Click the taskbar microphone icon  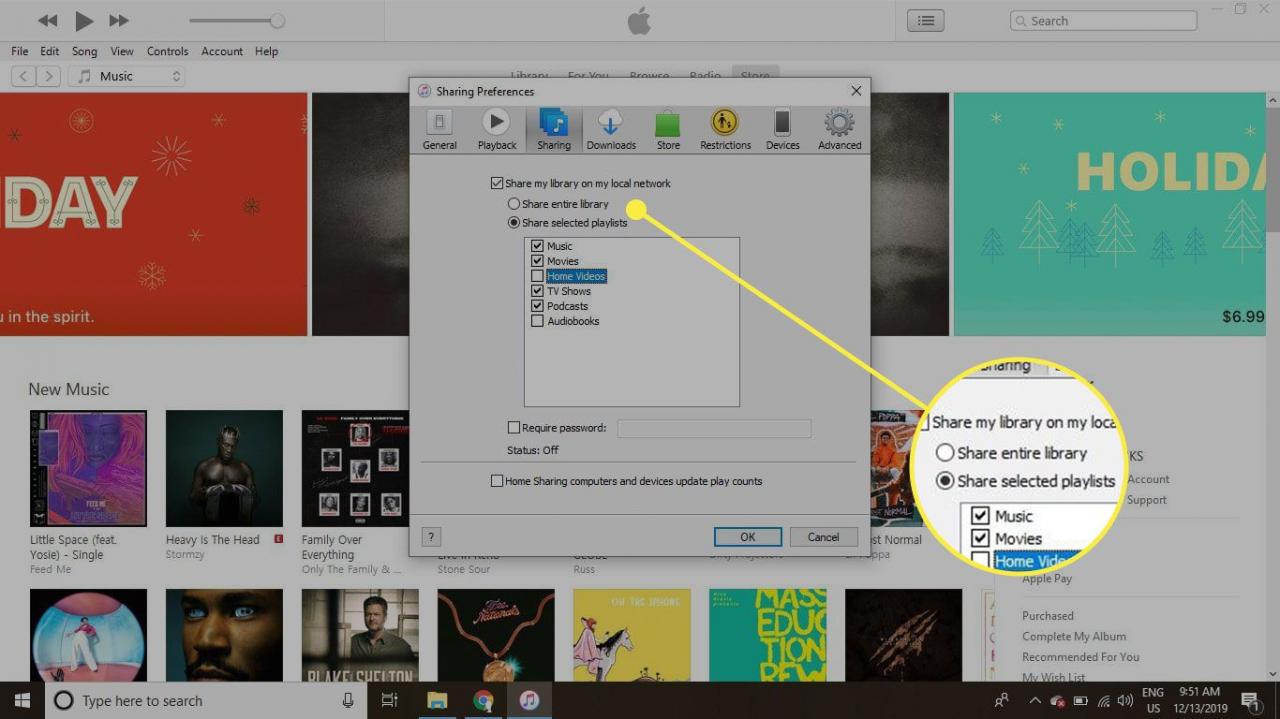pyautogui.click(x=348, y=700)
